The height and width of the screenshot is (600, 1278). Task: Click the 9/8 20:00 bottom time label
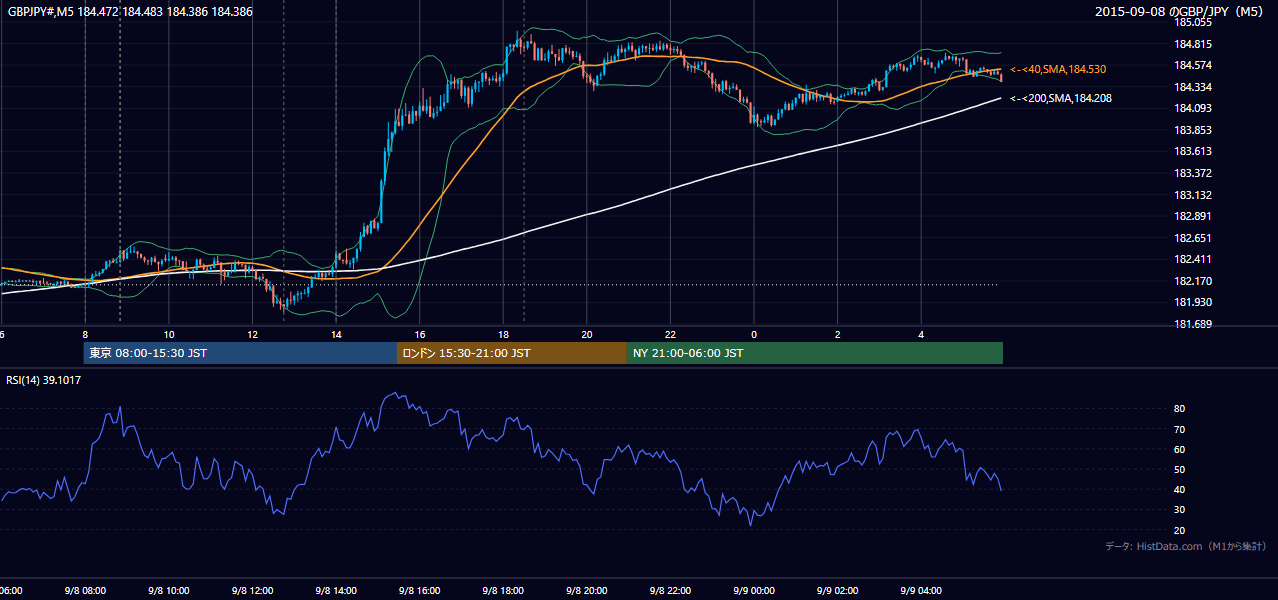tap(587, 591)
